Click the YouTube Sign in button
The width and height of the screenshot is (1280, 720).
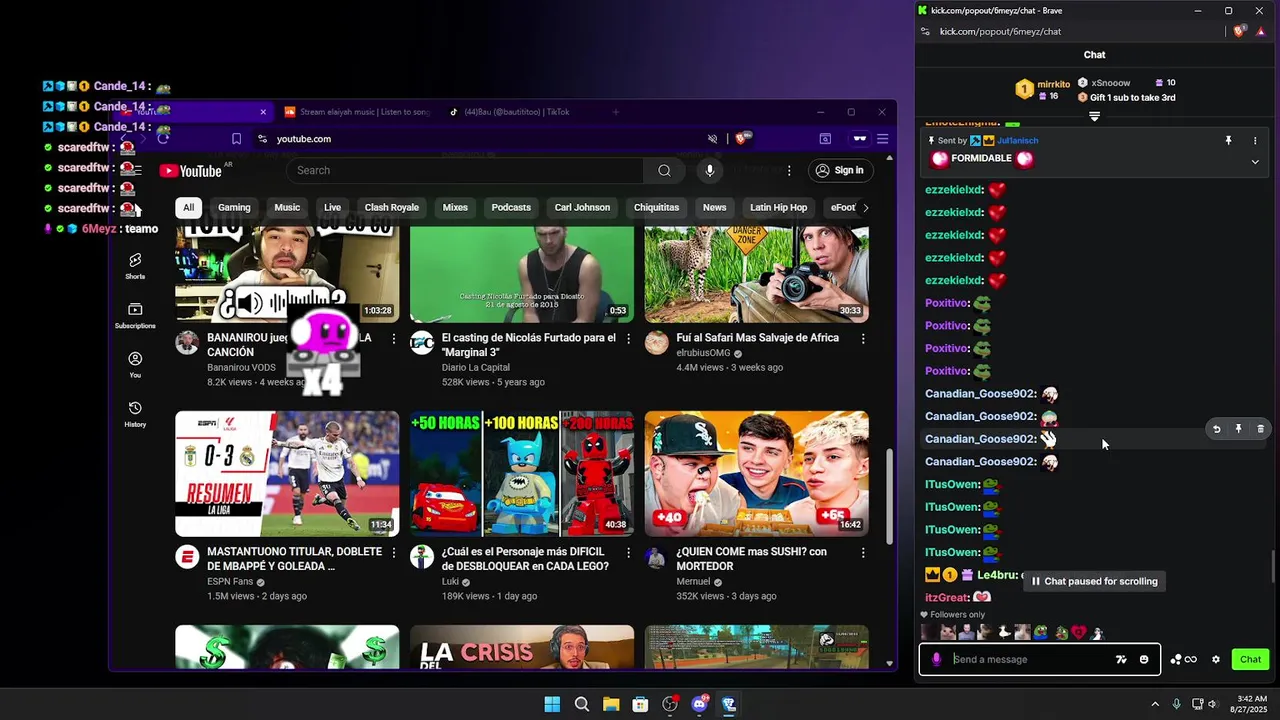[839, 170]
